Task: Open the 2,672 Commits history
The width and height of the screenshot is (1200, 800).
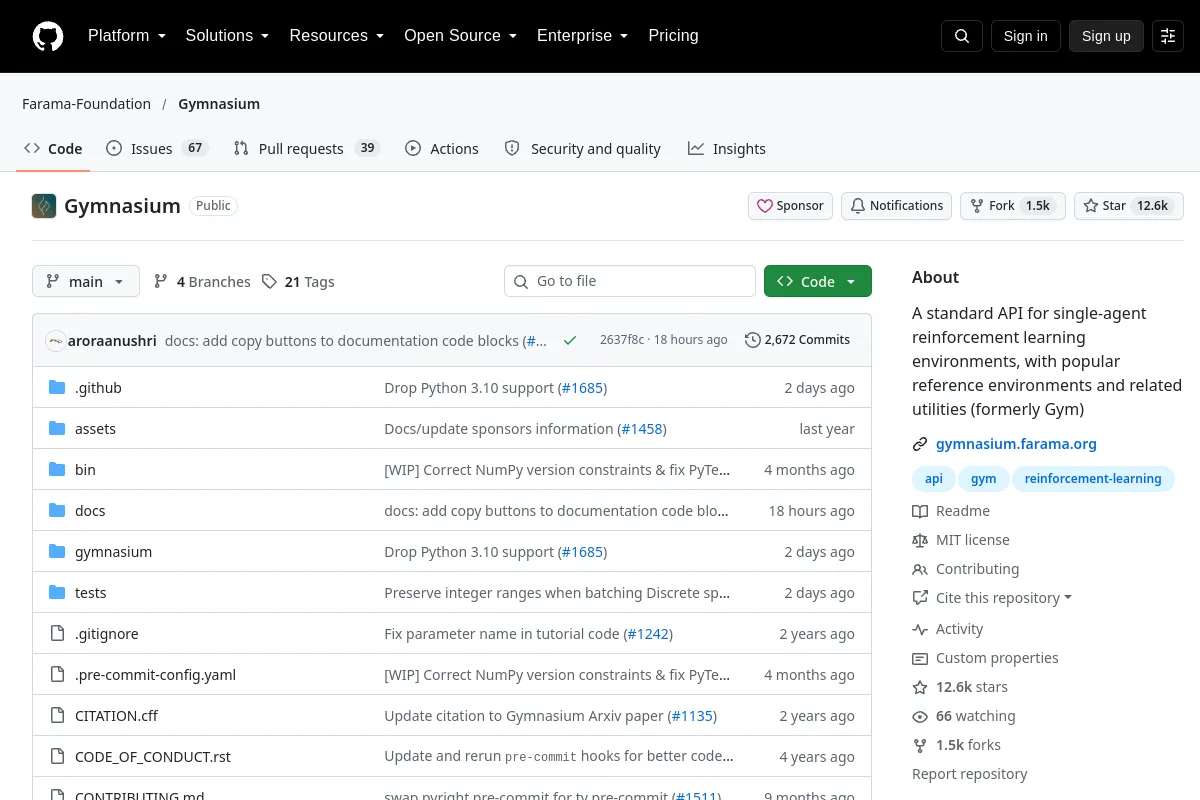Action: [798, 340]
